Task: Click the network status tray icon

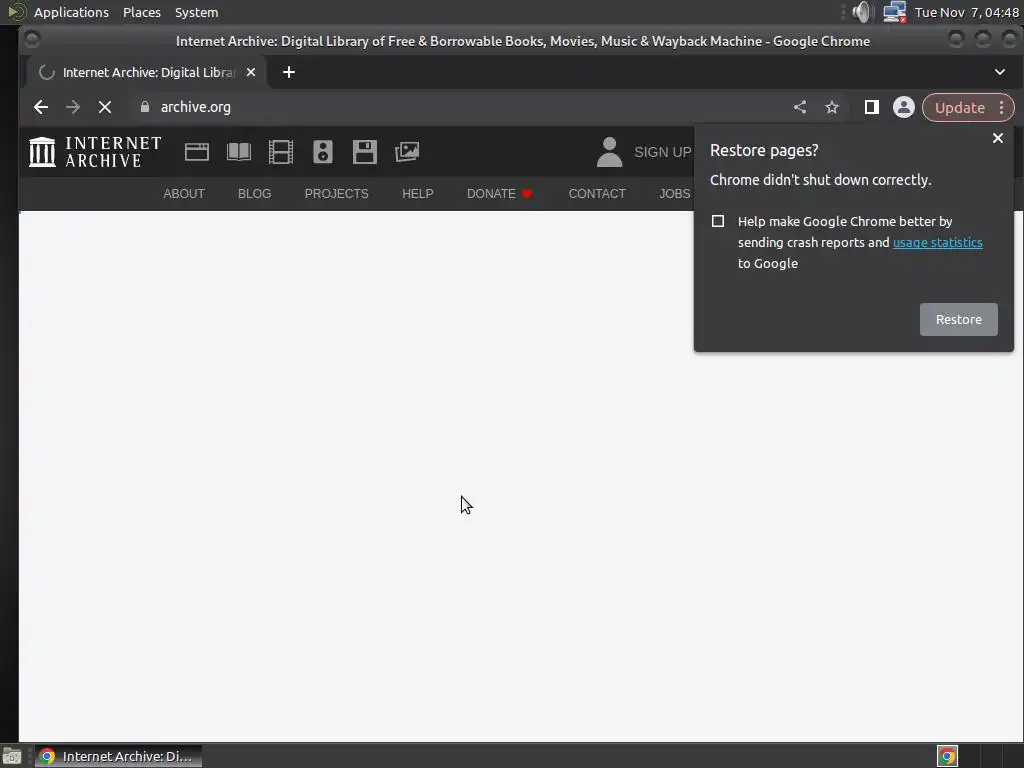Action: pyautogui.click(x=894, y=12)
